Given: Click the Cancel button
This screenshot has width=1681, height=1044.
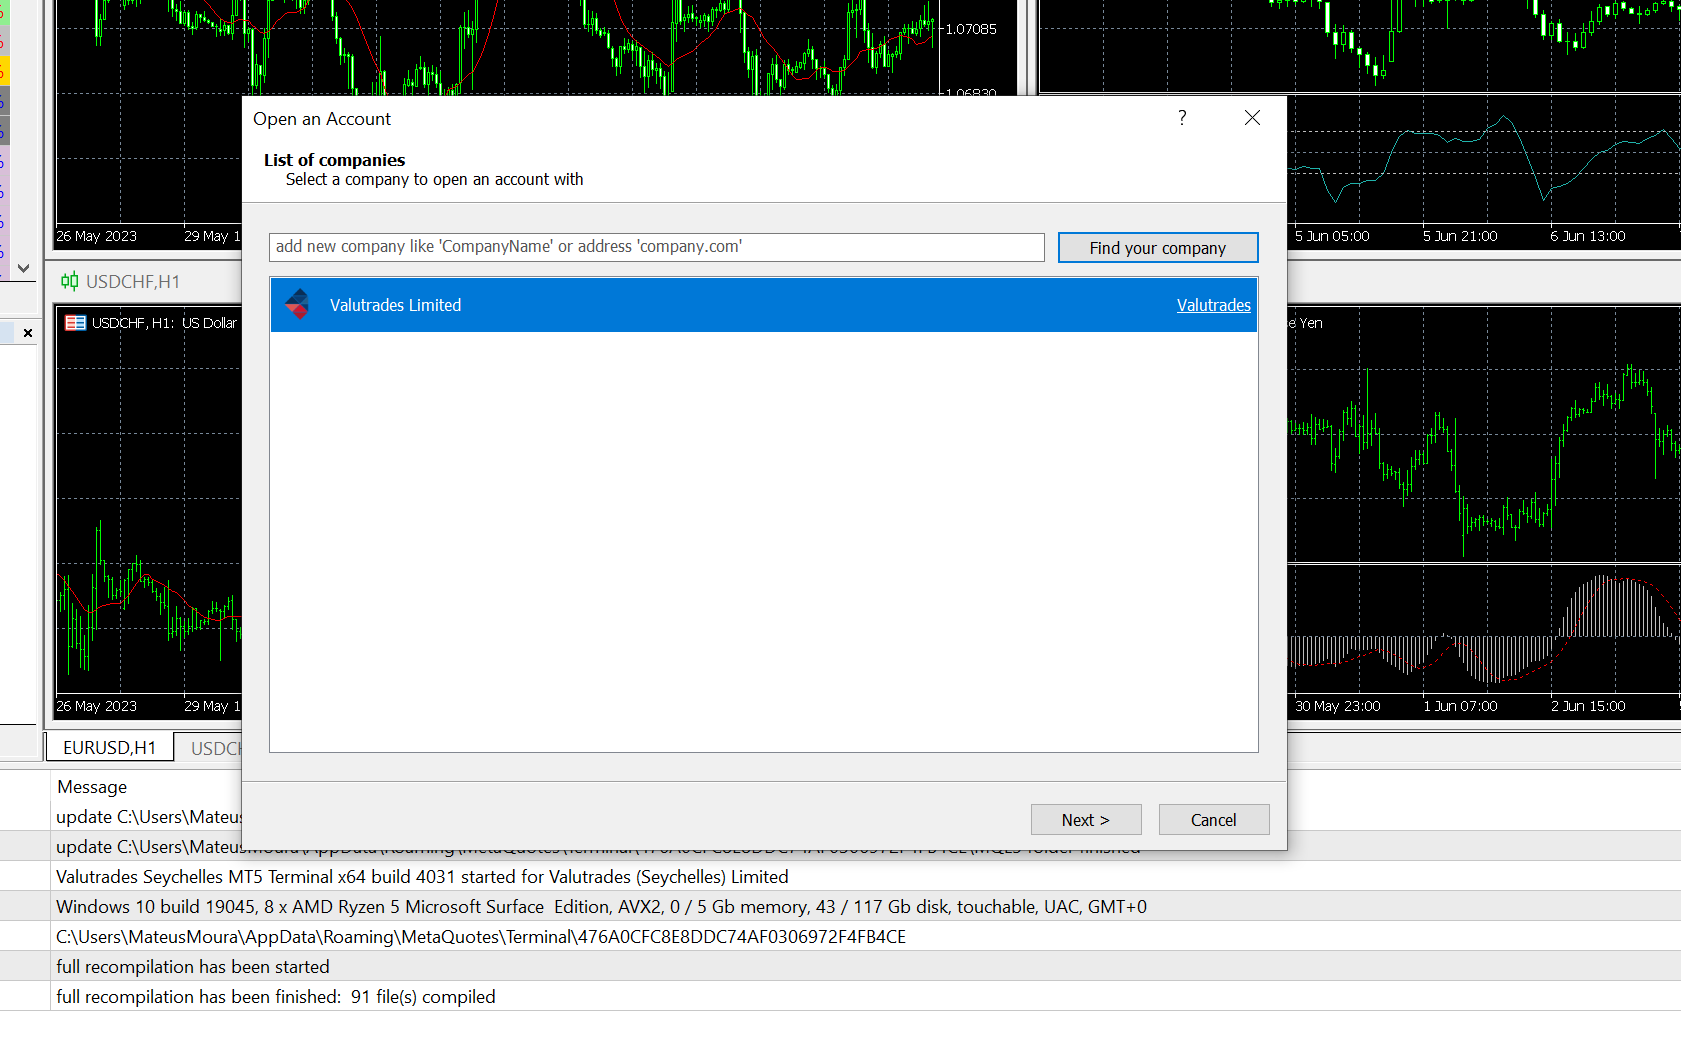Looking at the screenshot, I should 1214,820.
